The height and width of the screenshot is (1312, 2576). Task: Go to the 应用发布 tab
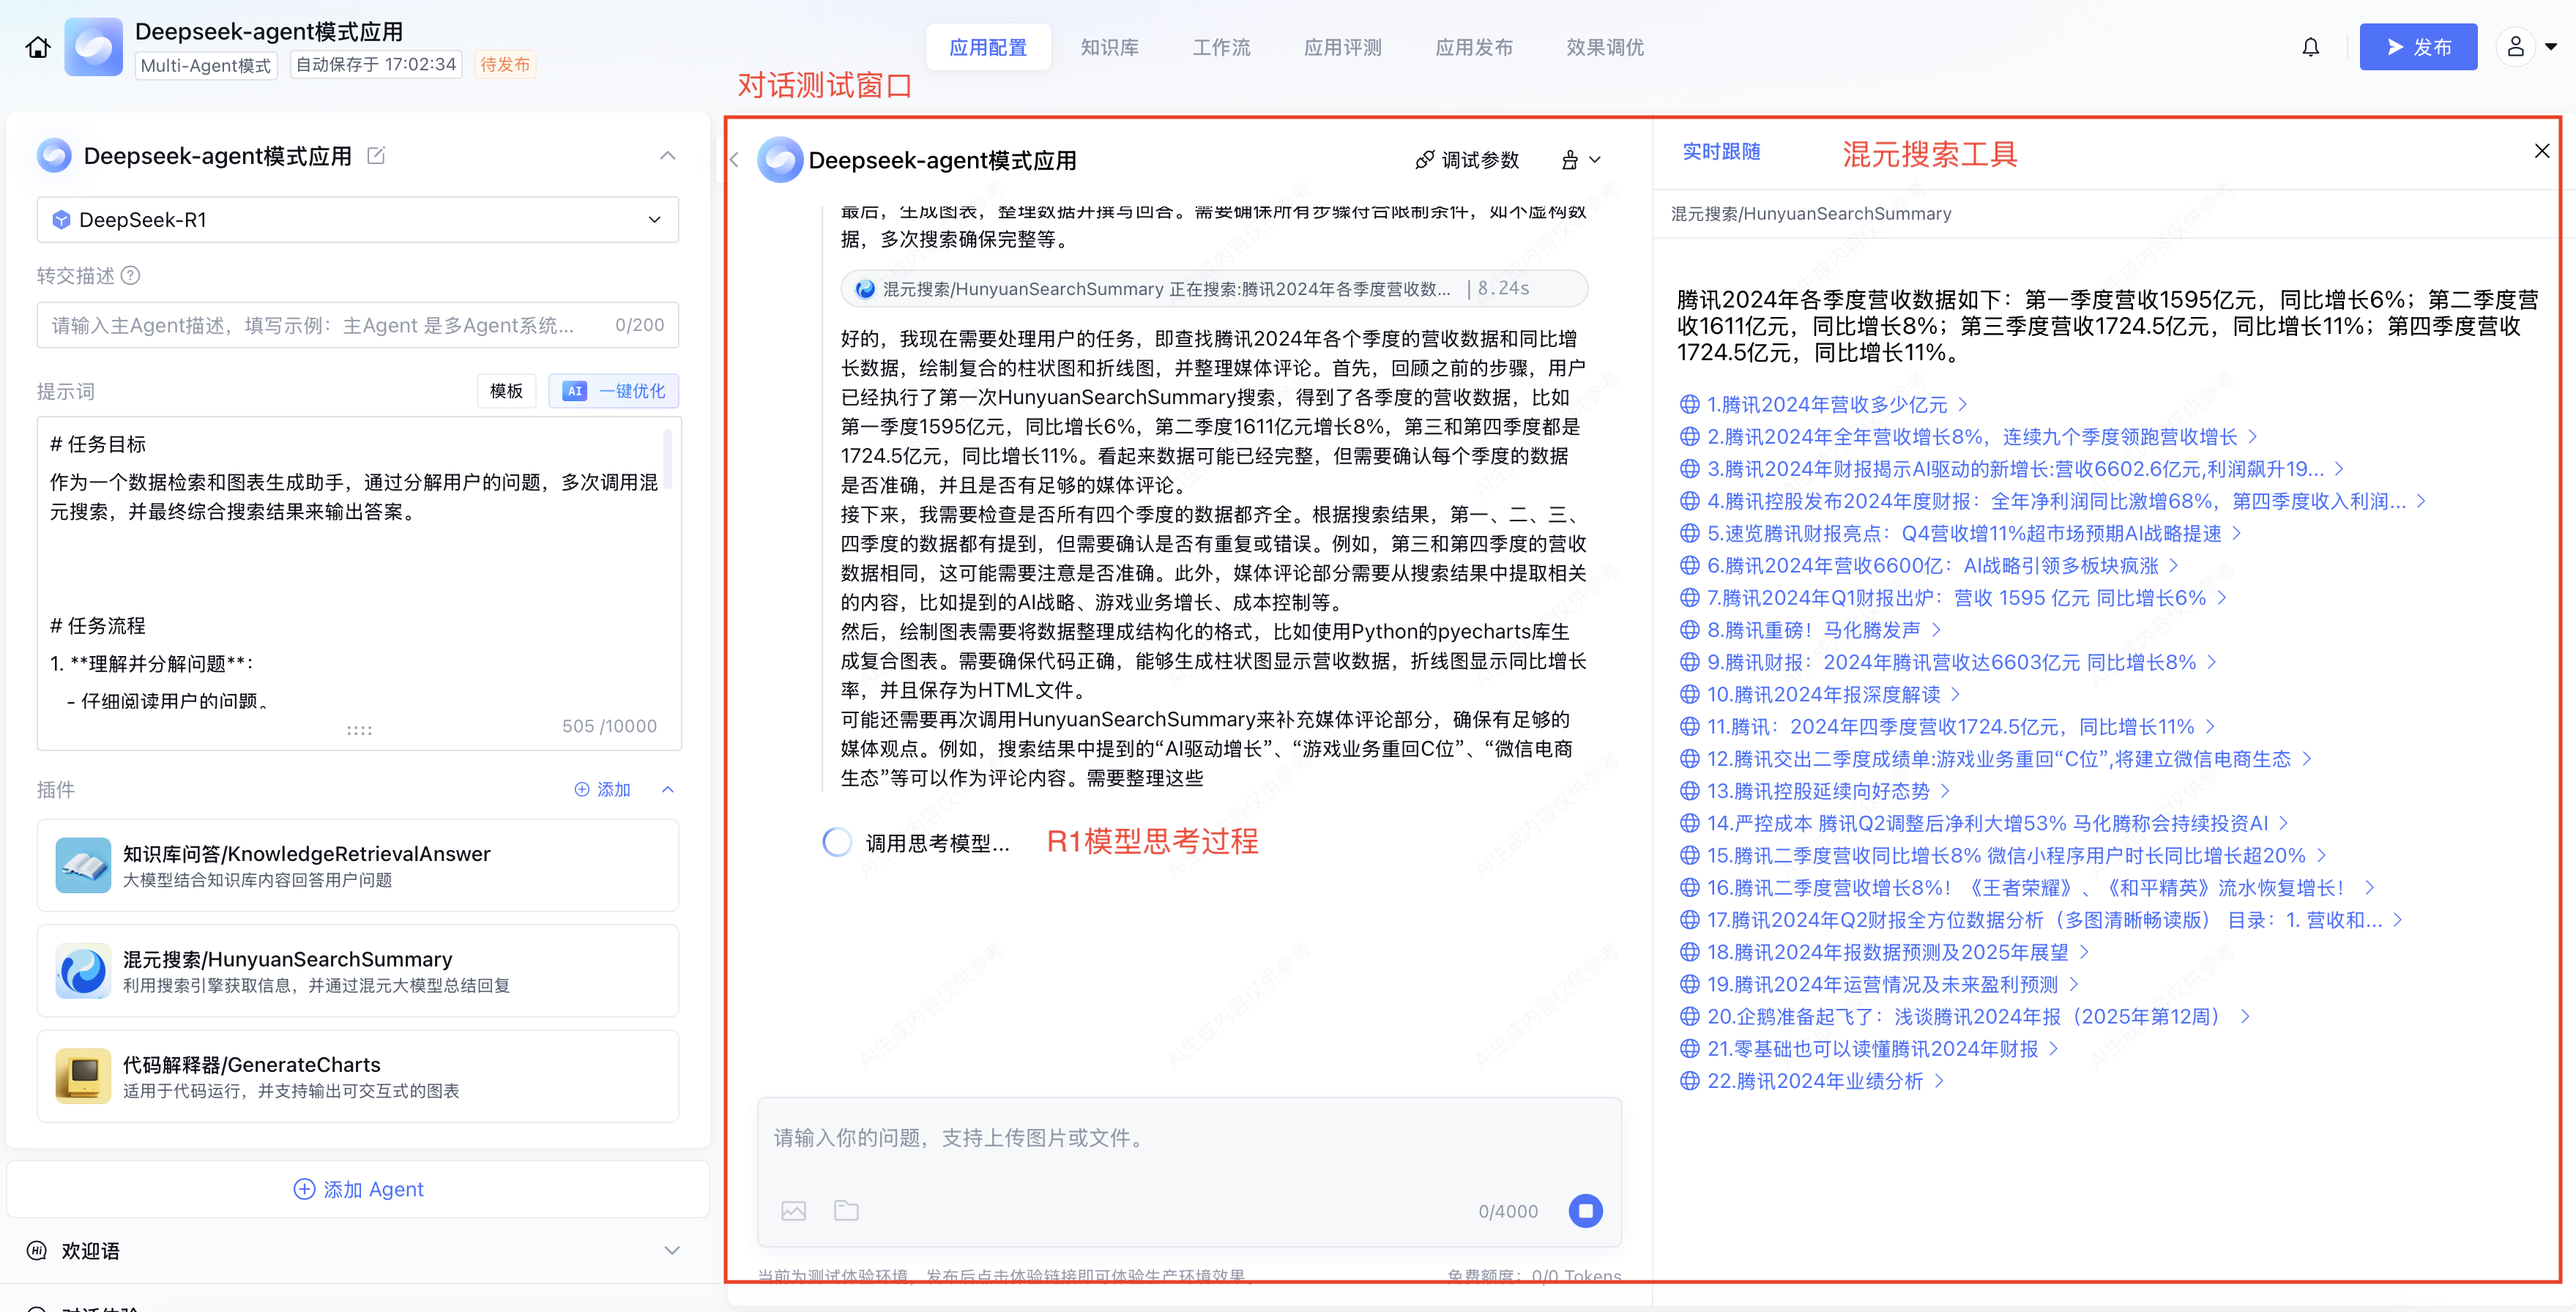[1474, 47]
